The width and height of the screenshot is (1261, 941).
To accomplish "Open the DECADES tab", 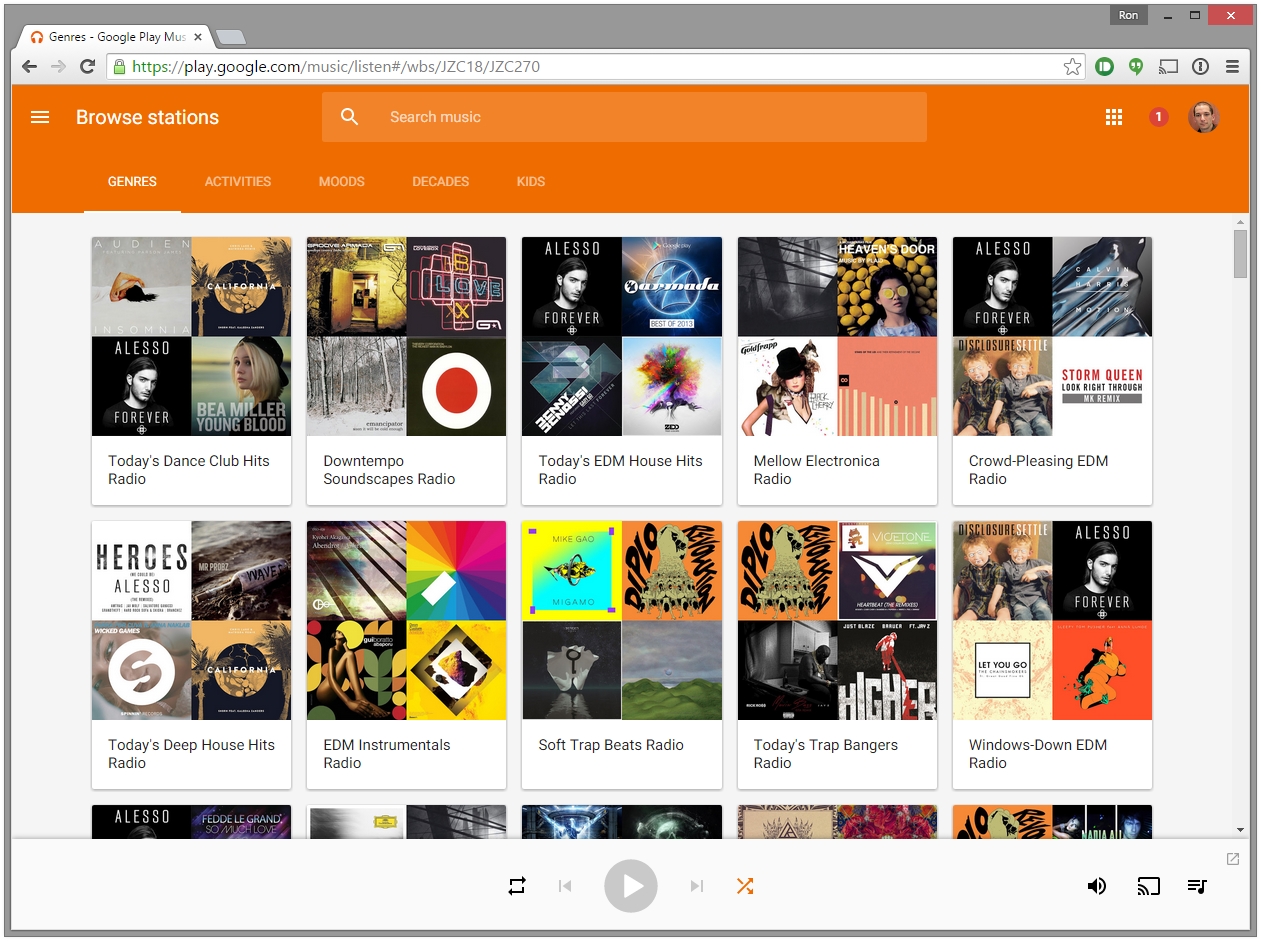I will click(440, 181).
